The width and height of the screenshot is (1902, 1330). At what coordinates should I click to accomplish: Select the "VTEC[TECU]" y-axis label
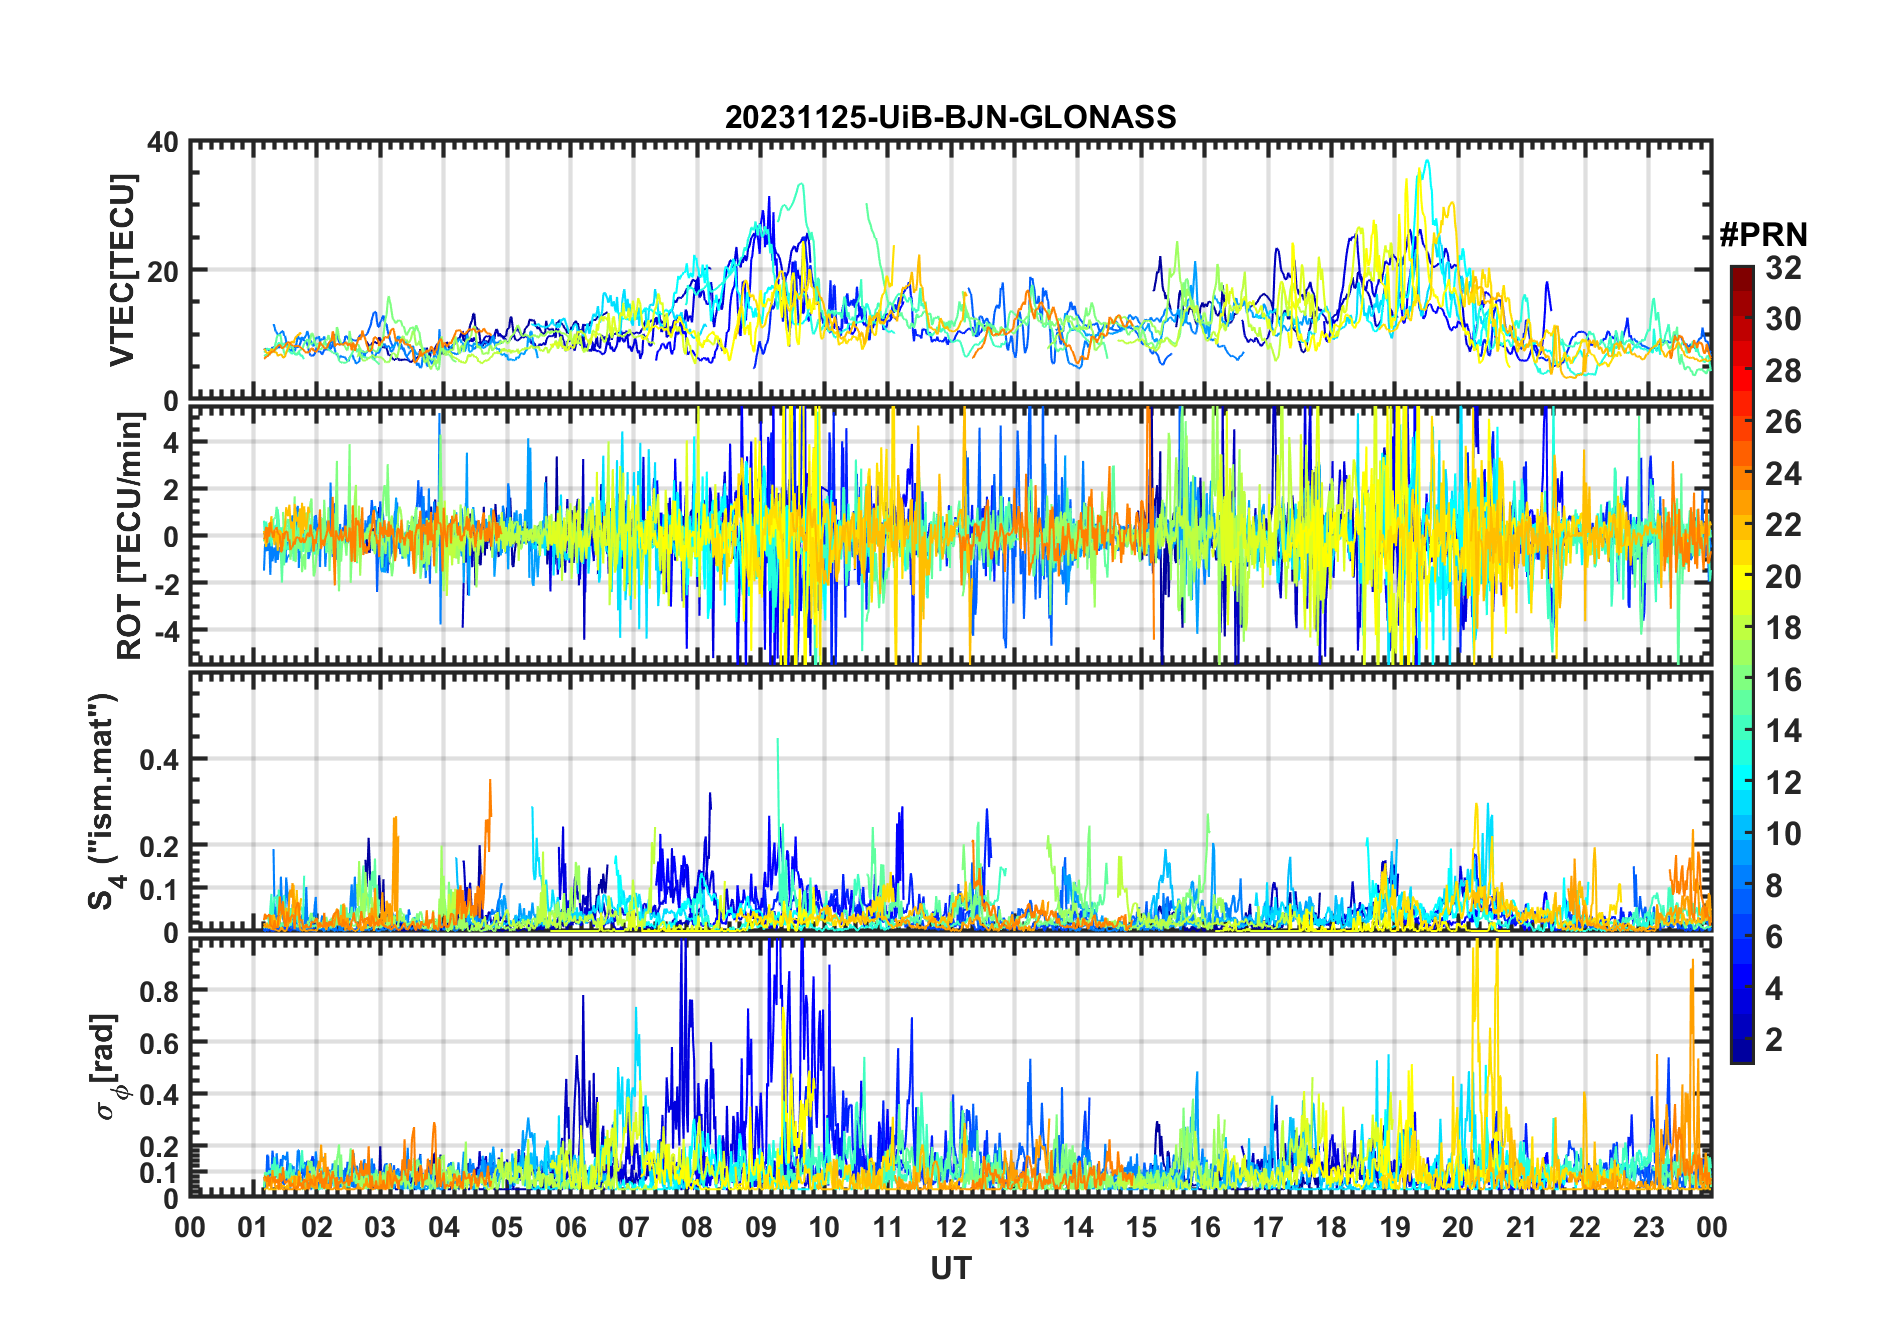coord(122,271)
